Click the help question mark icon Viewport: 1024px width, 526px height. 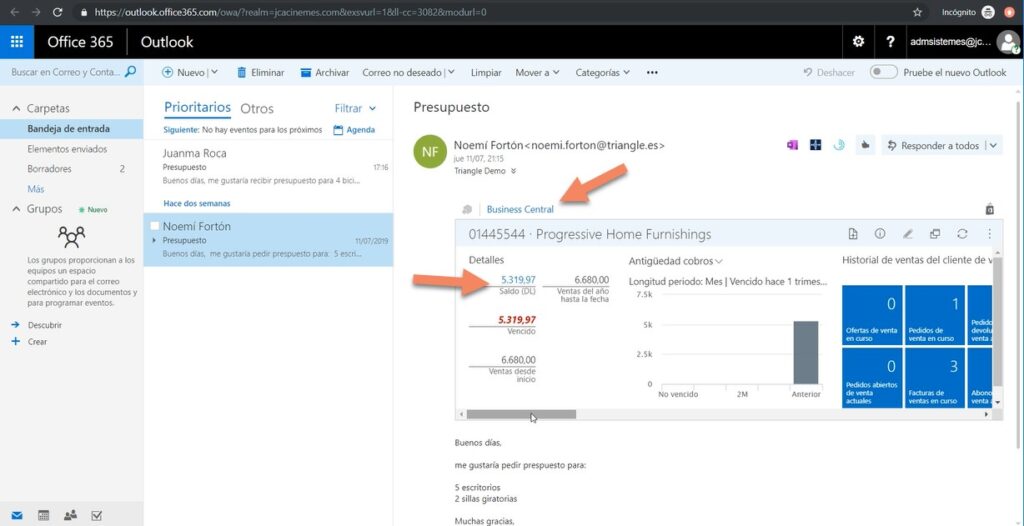tap(889, 42)
